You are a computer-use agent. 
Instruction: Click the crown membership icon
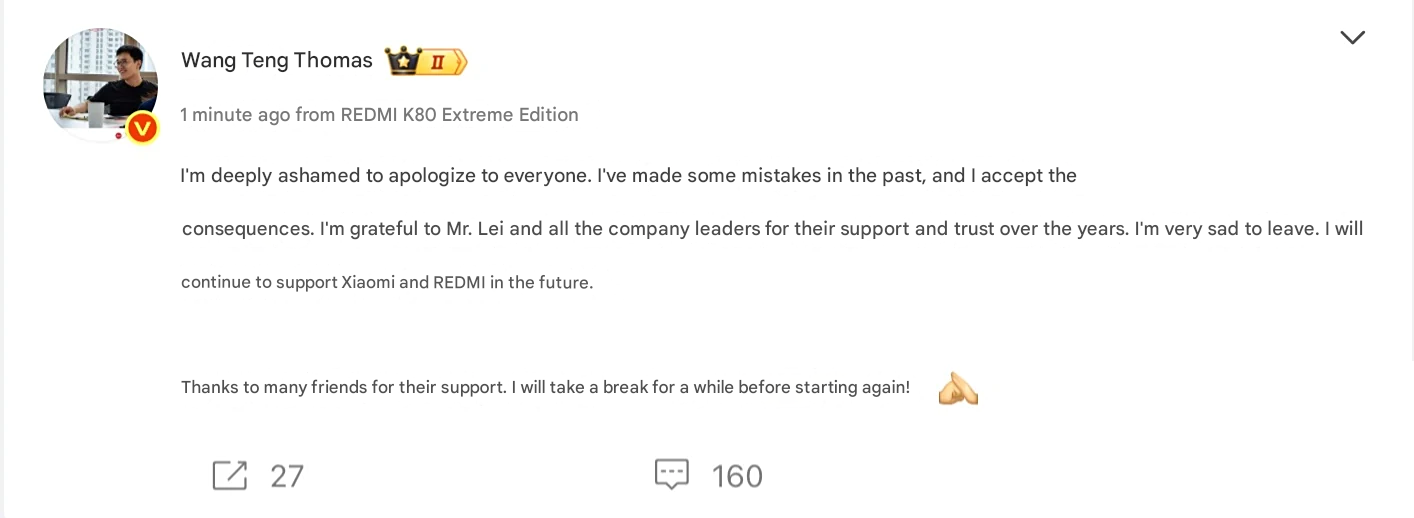pyautogui.click(x=404, y=61)
